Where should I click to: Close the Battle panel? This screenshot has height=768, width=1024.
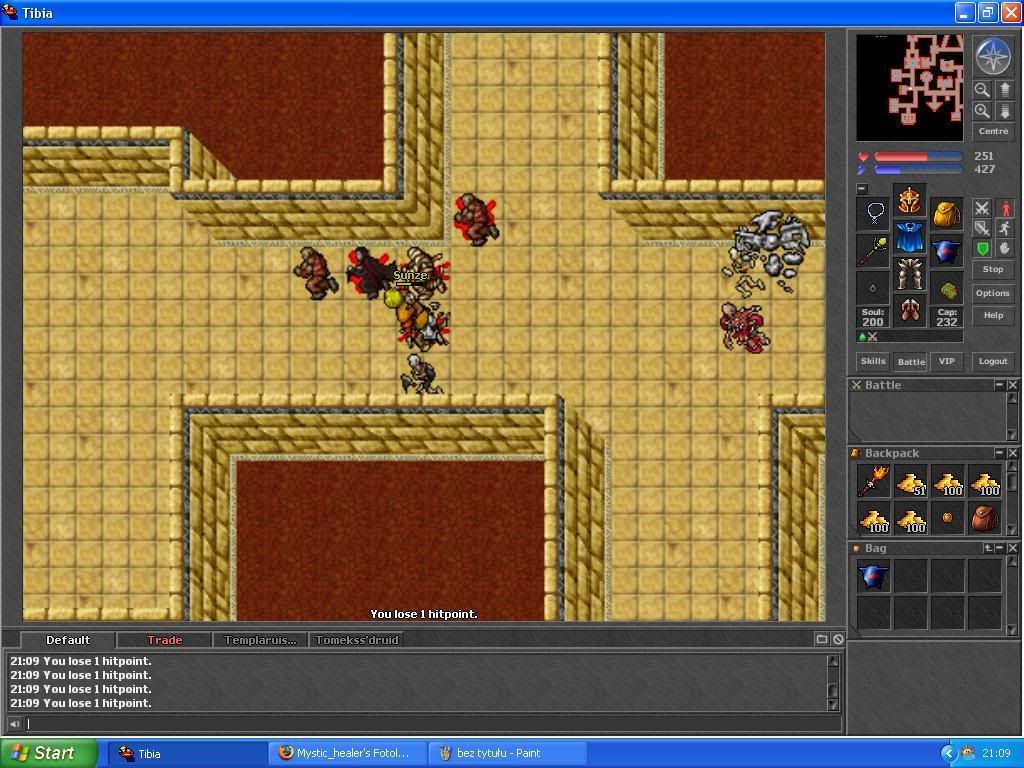[x=1012, y=385]
